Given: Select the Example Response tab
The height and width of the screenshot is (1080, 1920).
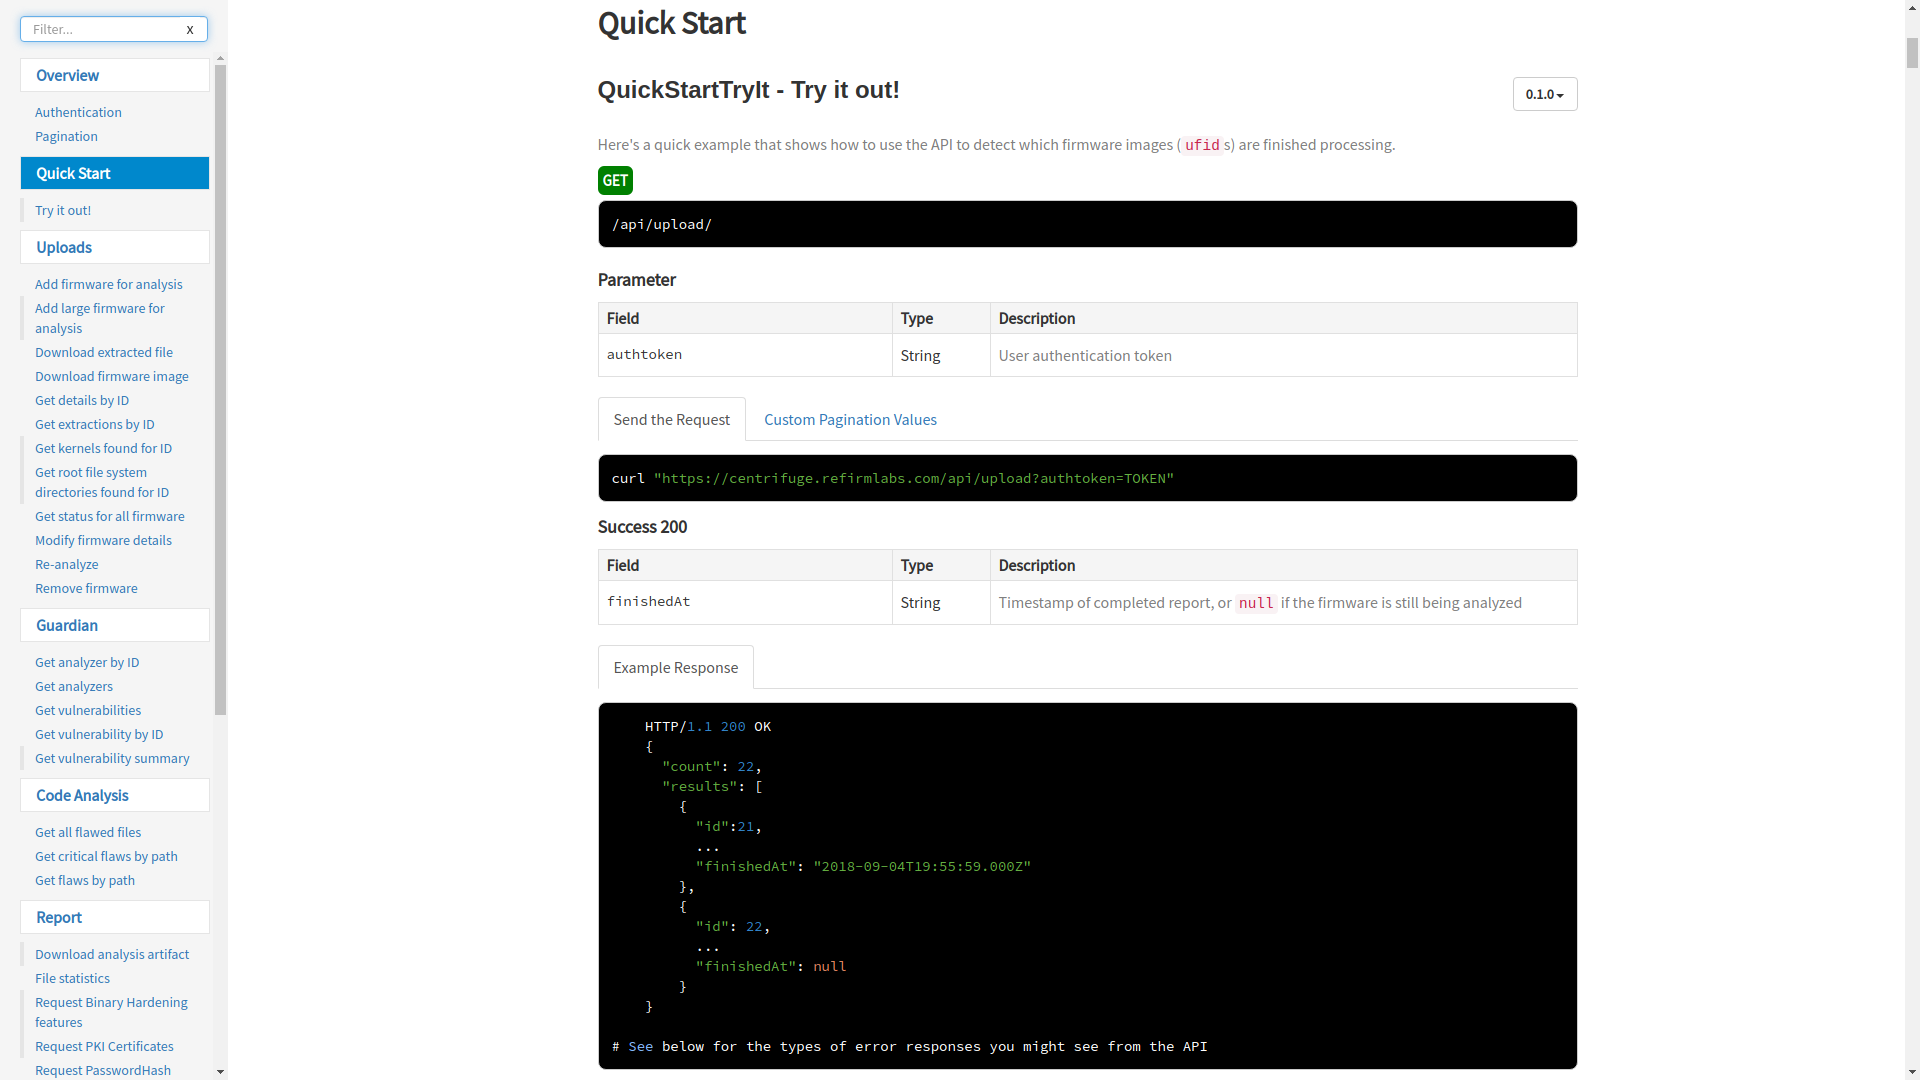Looking at the screenshot, I should [x=675, y=667].
